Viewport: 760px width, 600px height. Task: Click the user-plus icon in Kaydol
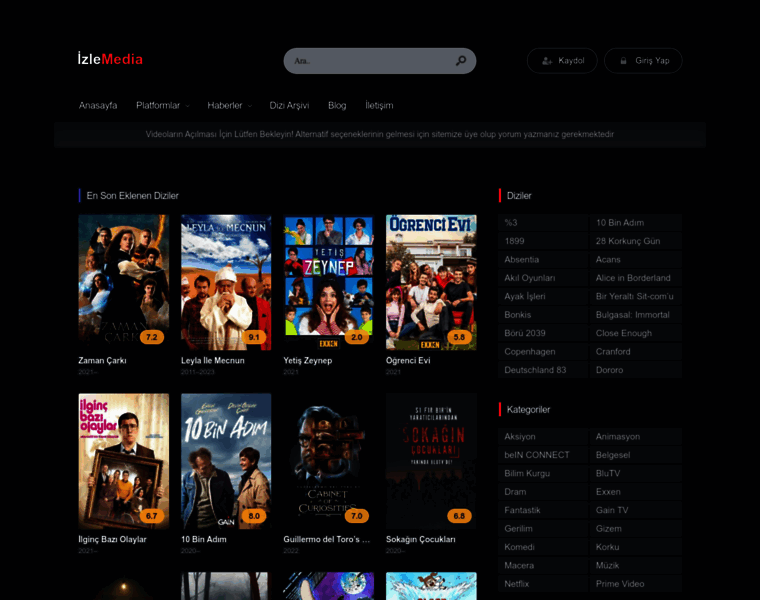547,61
